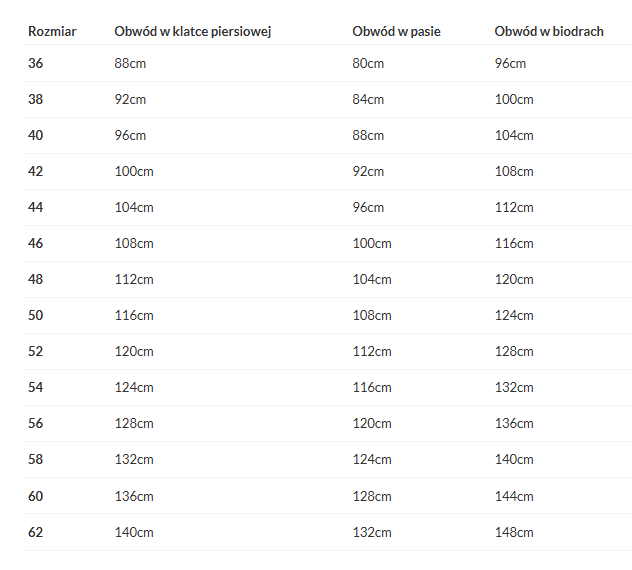632x570 pixels.
Task: Click chest value 100cm for size 42
Action: point(134,171)
